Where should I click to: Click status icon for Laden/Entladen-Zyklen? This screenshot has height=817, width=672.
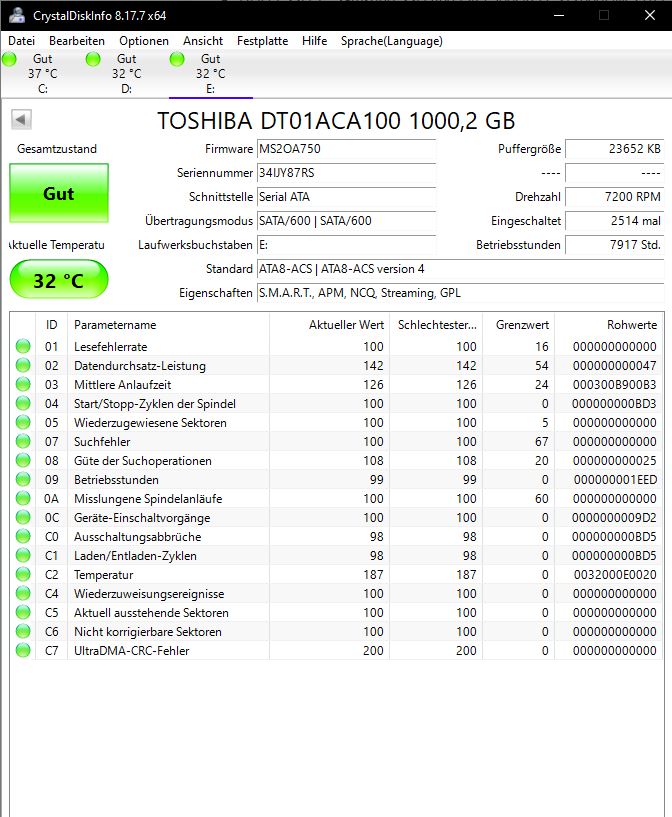[23, 555]
